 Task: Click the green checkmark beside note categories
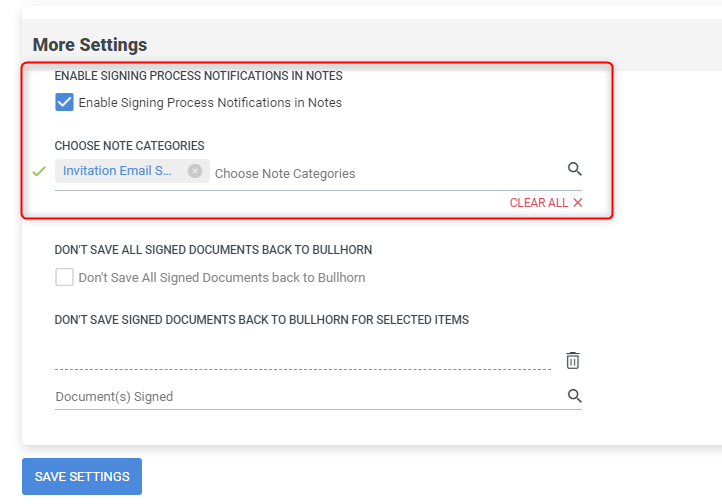tap(39, 172)
